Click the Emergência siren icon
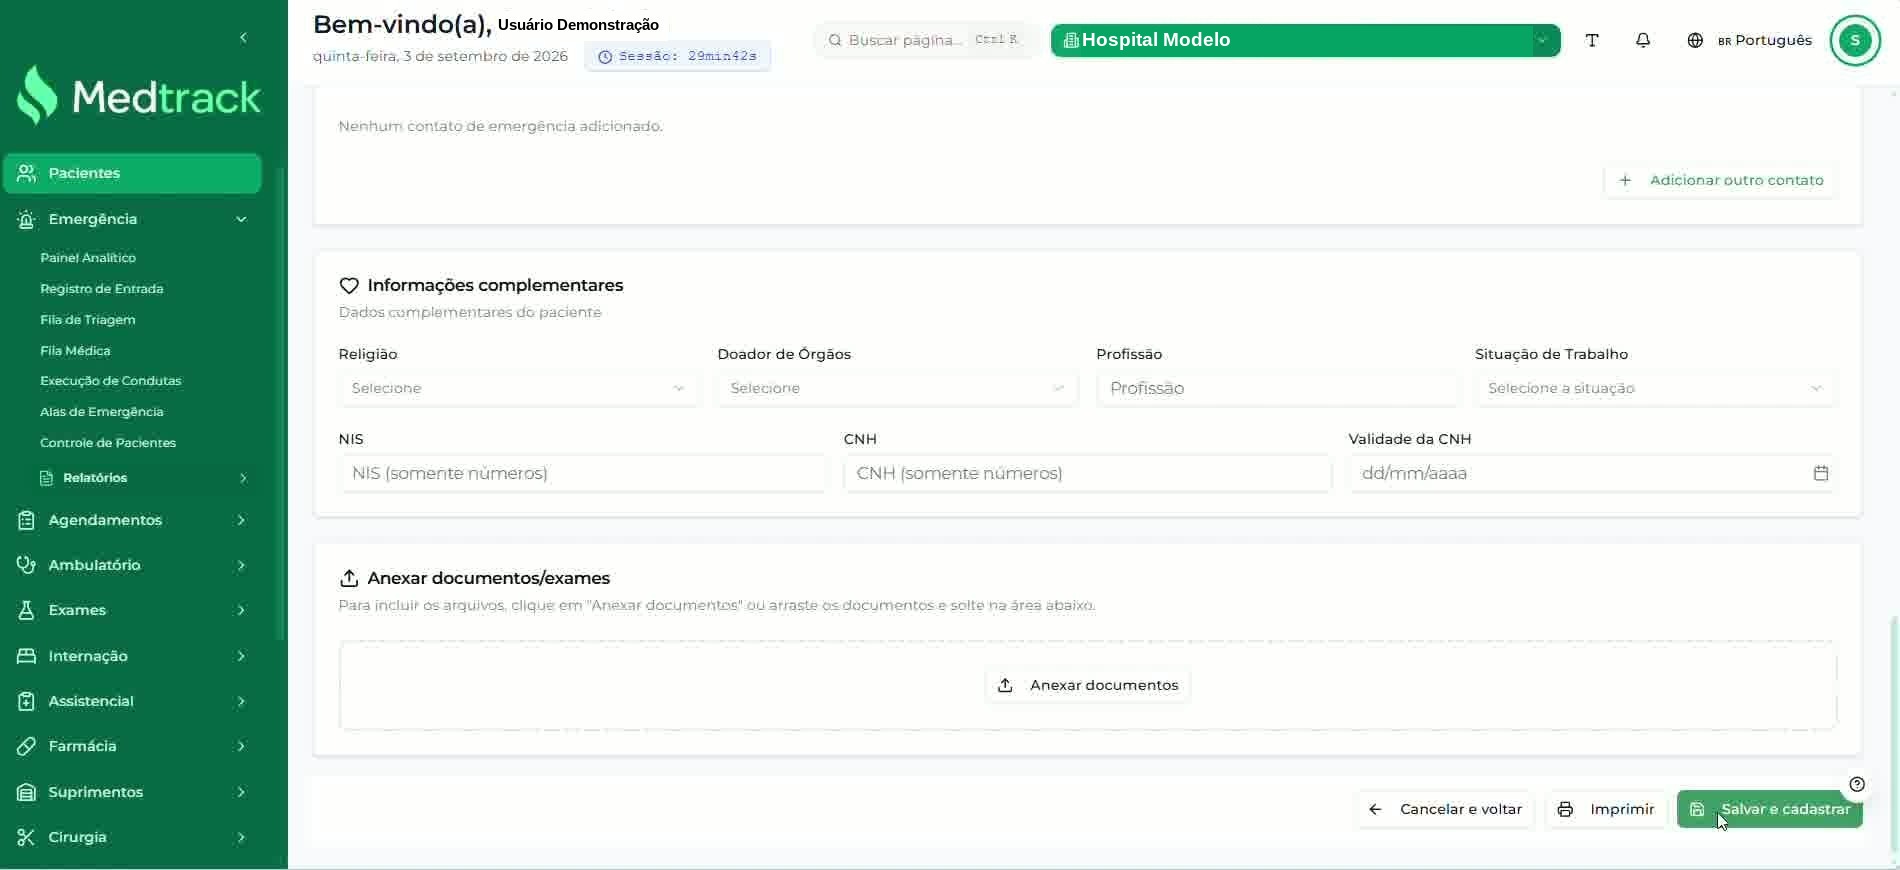The width and height of the screenshot is (1900, 870). coord(27,219)
